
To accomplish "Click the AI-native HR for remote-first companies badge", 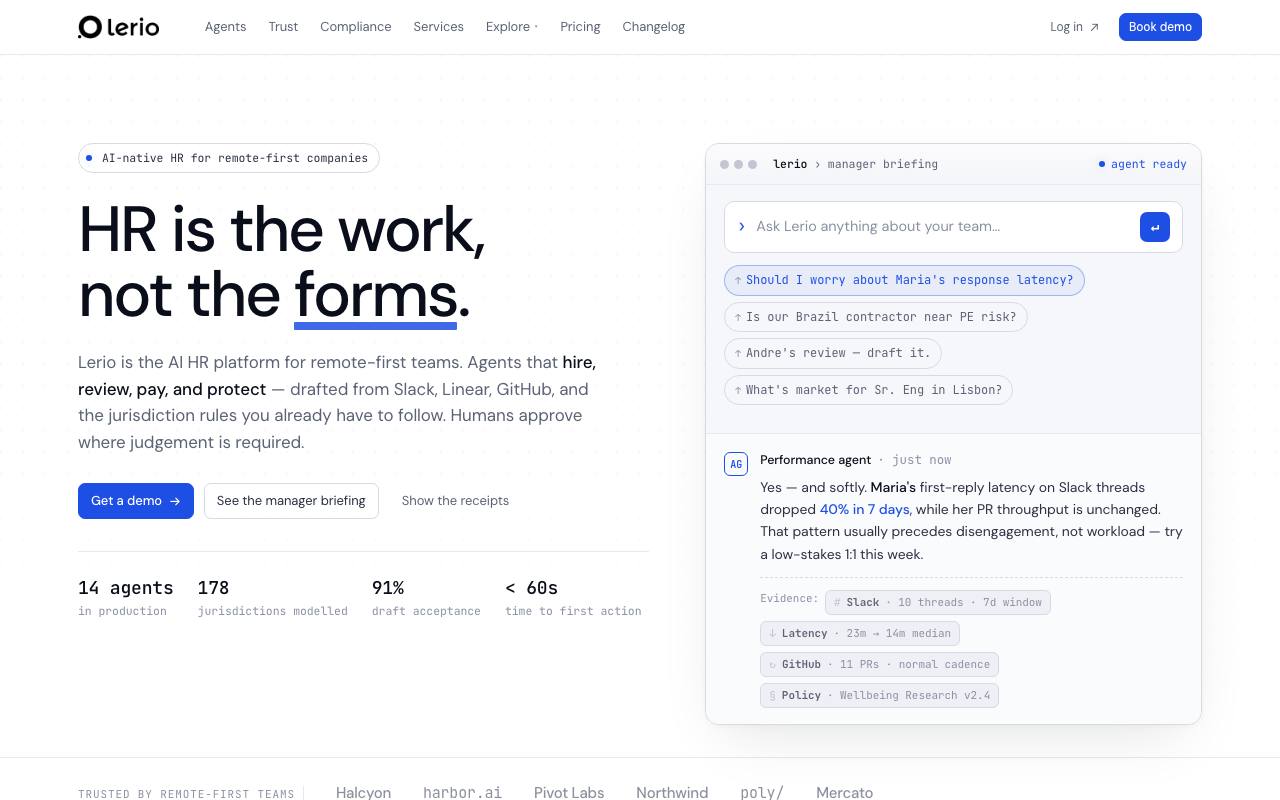I will [229, 158].
